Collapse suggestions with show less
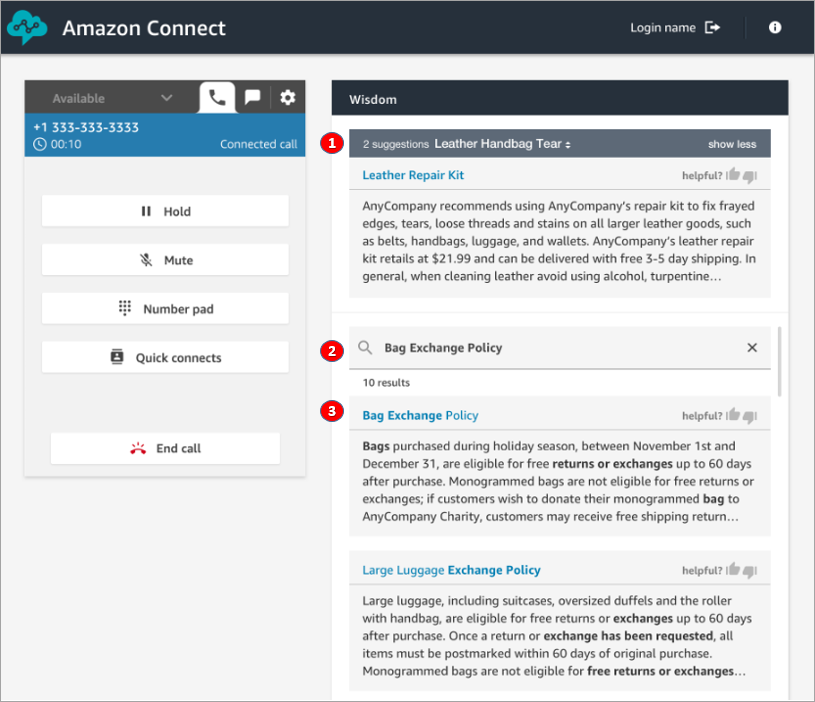Viewport: 815px width, 702px height. (x=732, y=144)
